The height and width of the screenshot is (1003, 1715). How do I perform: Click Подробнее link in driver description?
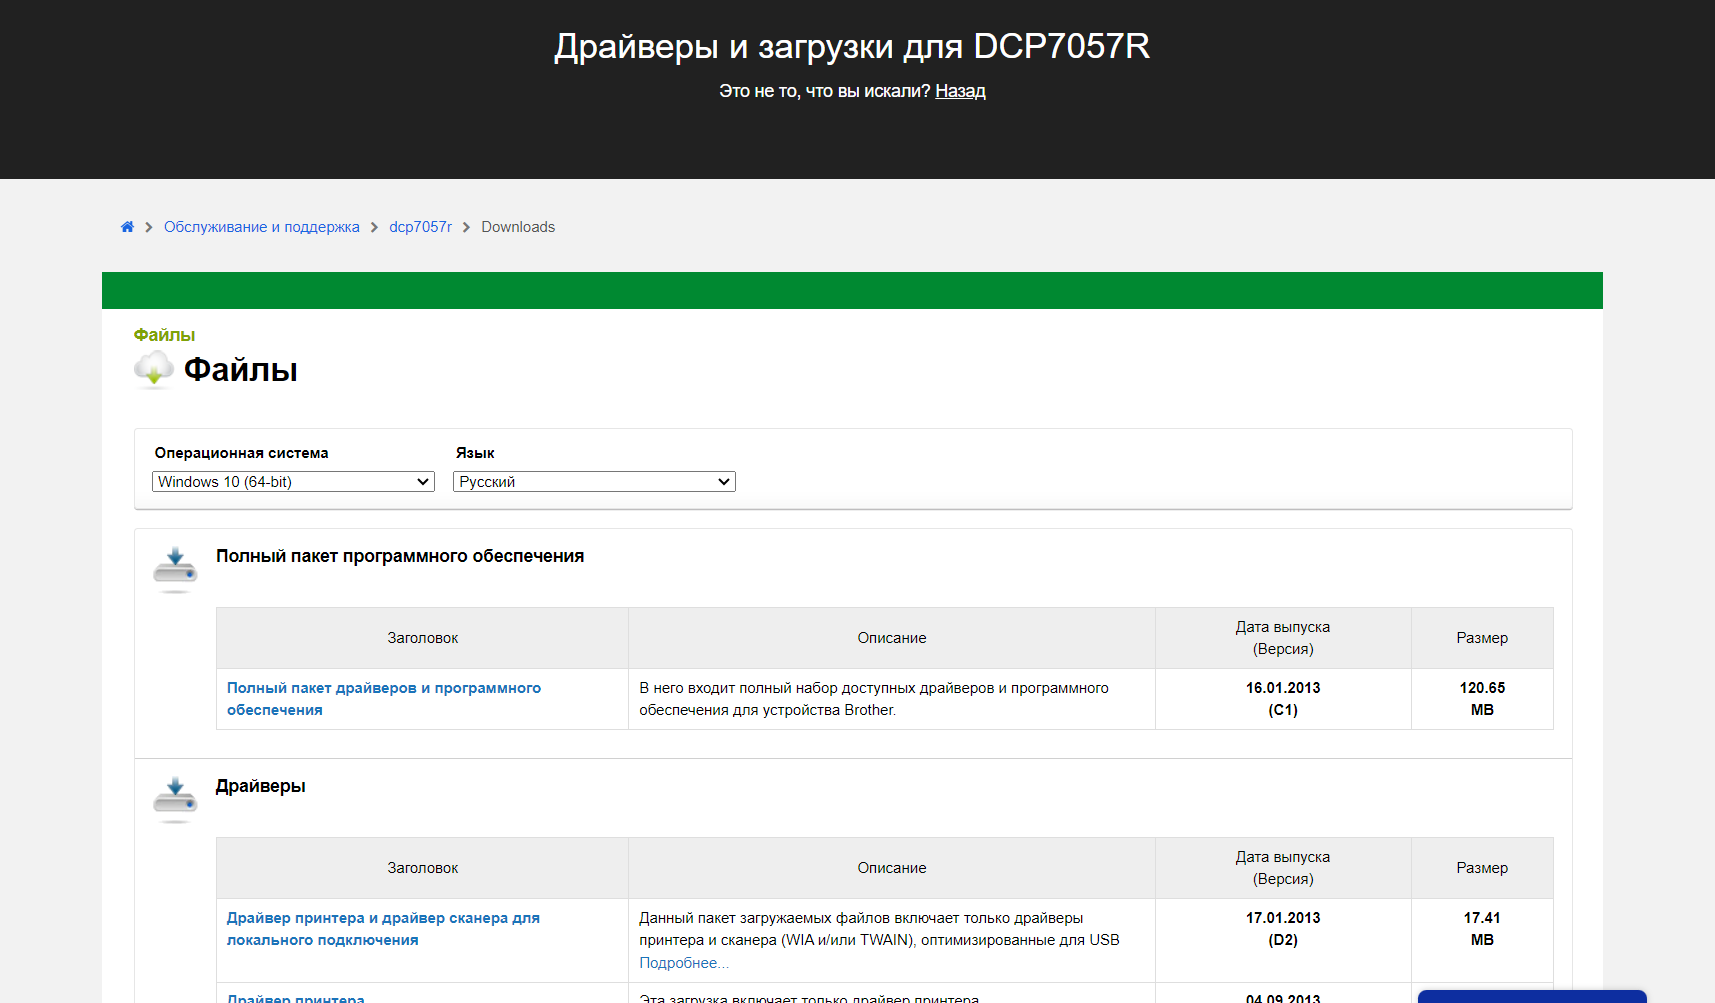684,963
